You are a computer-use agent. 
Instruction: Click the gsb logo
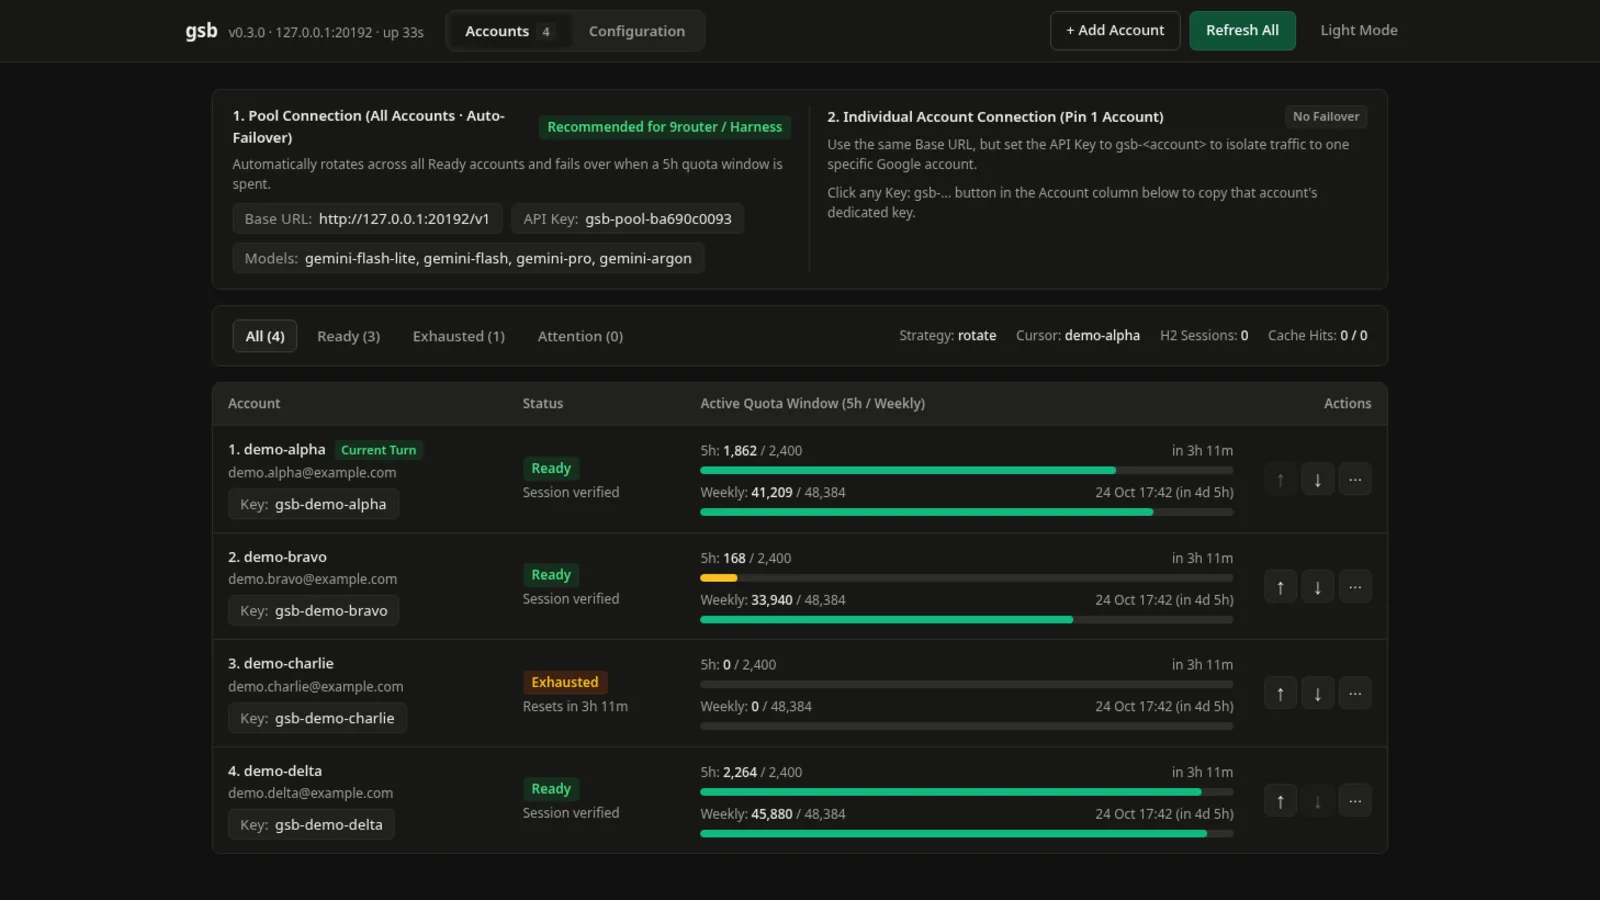pyautogui.click(x=201, y=30)
